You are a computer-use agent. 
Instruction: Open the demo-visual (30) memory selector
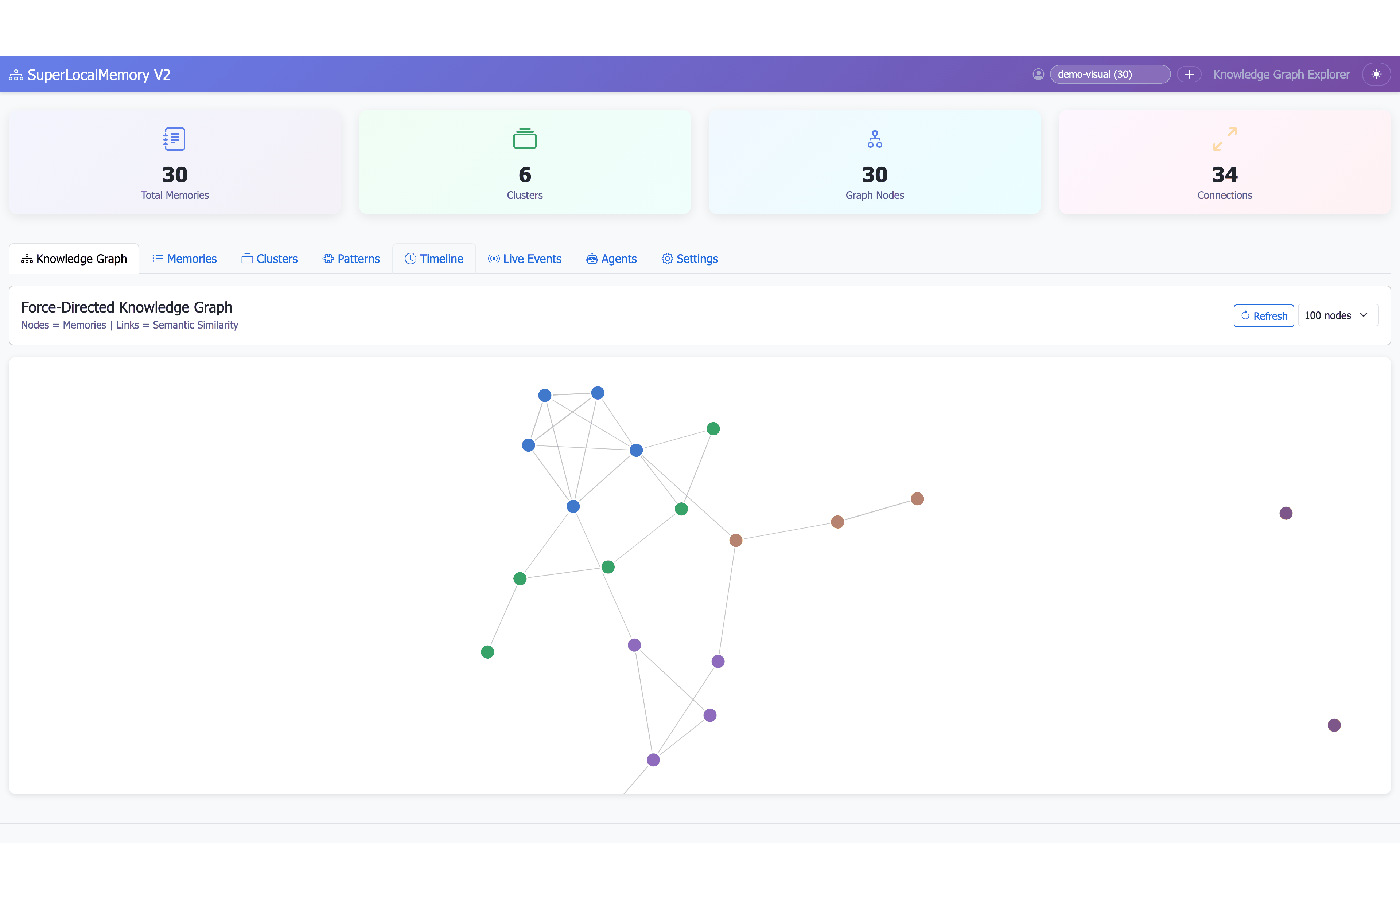tap(1110, 74)
